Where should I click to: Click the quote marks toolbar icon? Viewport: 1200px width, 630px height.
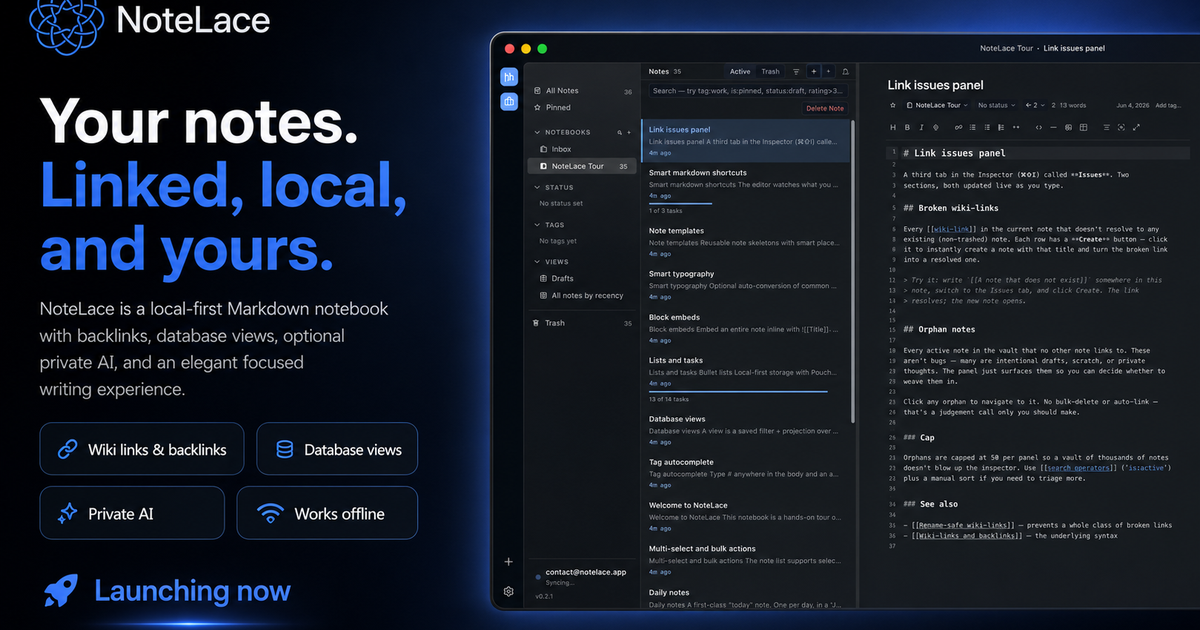(x=1016, y=127)
